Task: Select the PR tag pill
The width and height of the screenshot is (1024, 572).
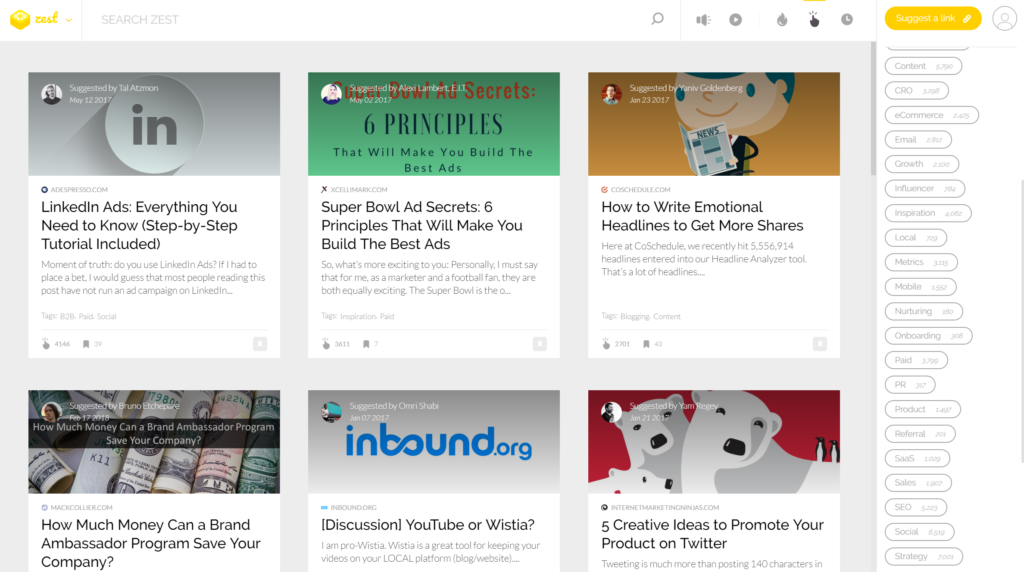Action: tap(910, 385)
